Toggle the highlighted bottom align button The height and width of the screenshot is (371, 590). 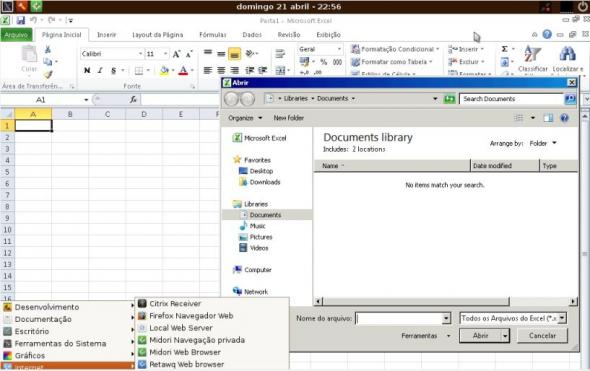(x=234, y=54)
